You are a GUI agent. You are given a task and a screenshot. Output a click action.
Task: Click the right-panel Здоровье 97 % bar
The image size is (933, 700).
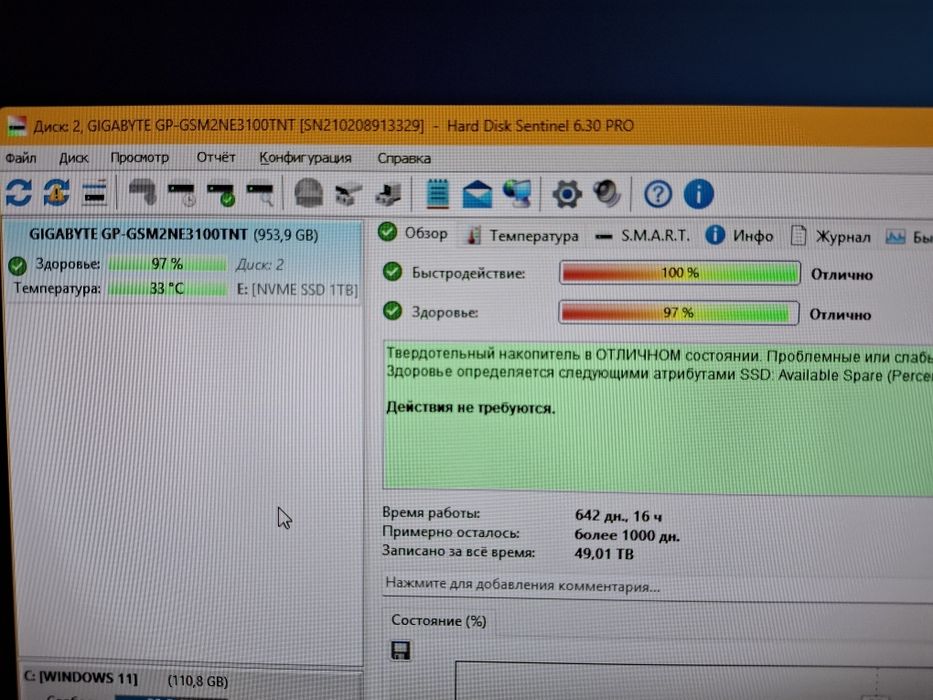(678, 312)
